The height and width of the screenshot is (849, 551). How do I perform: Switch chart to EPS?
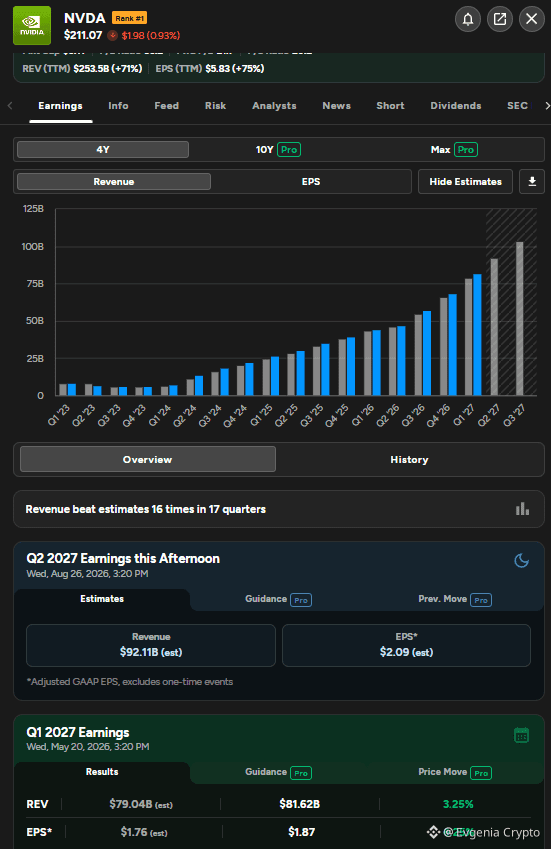(x=311, y=181)
